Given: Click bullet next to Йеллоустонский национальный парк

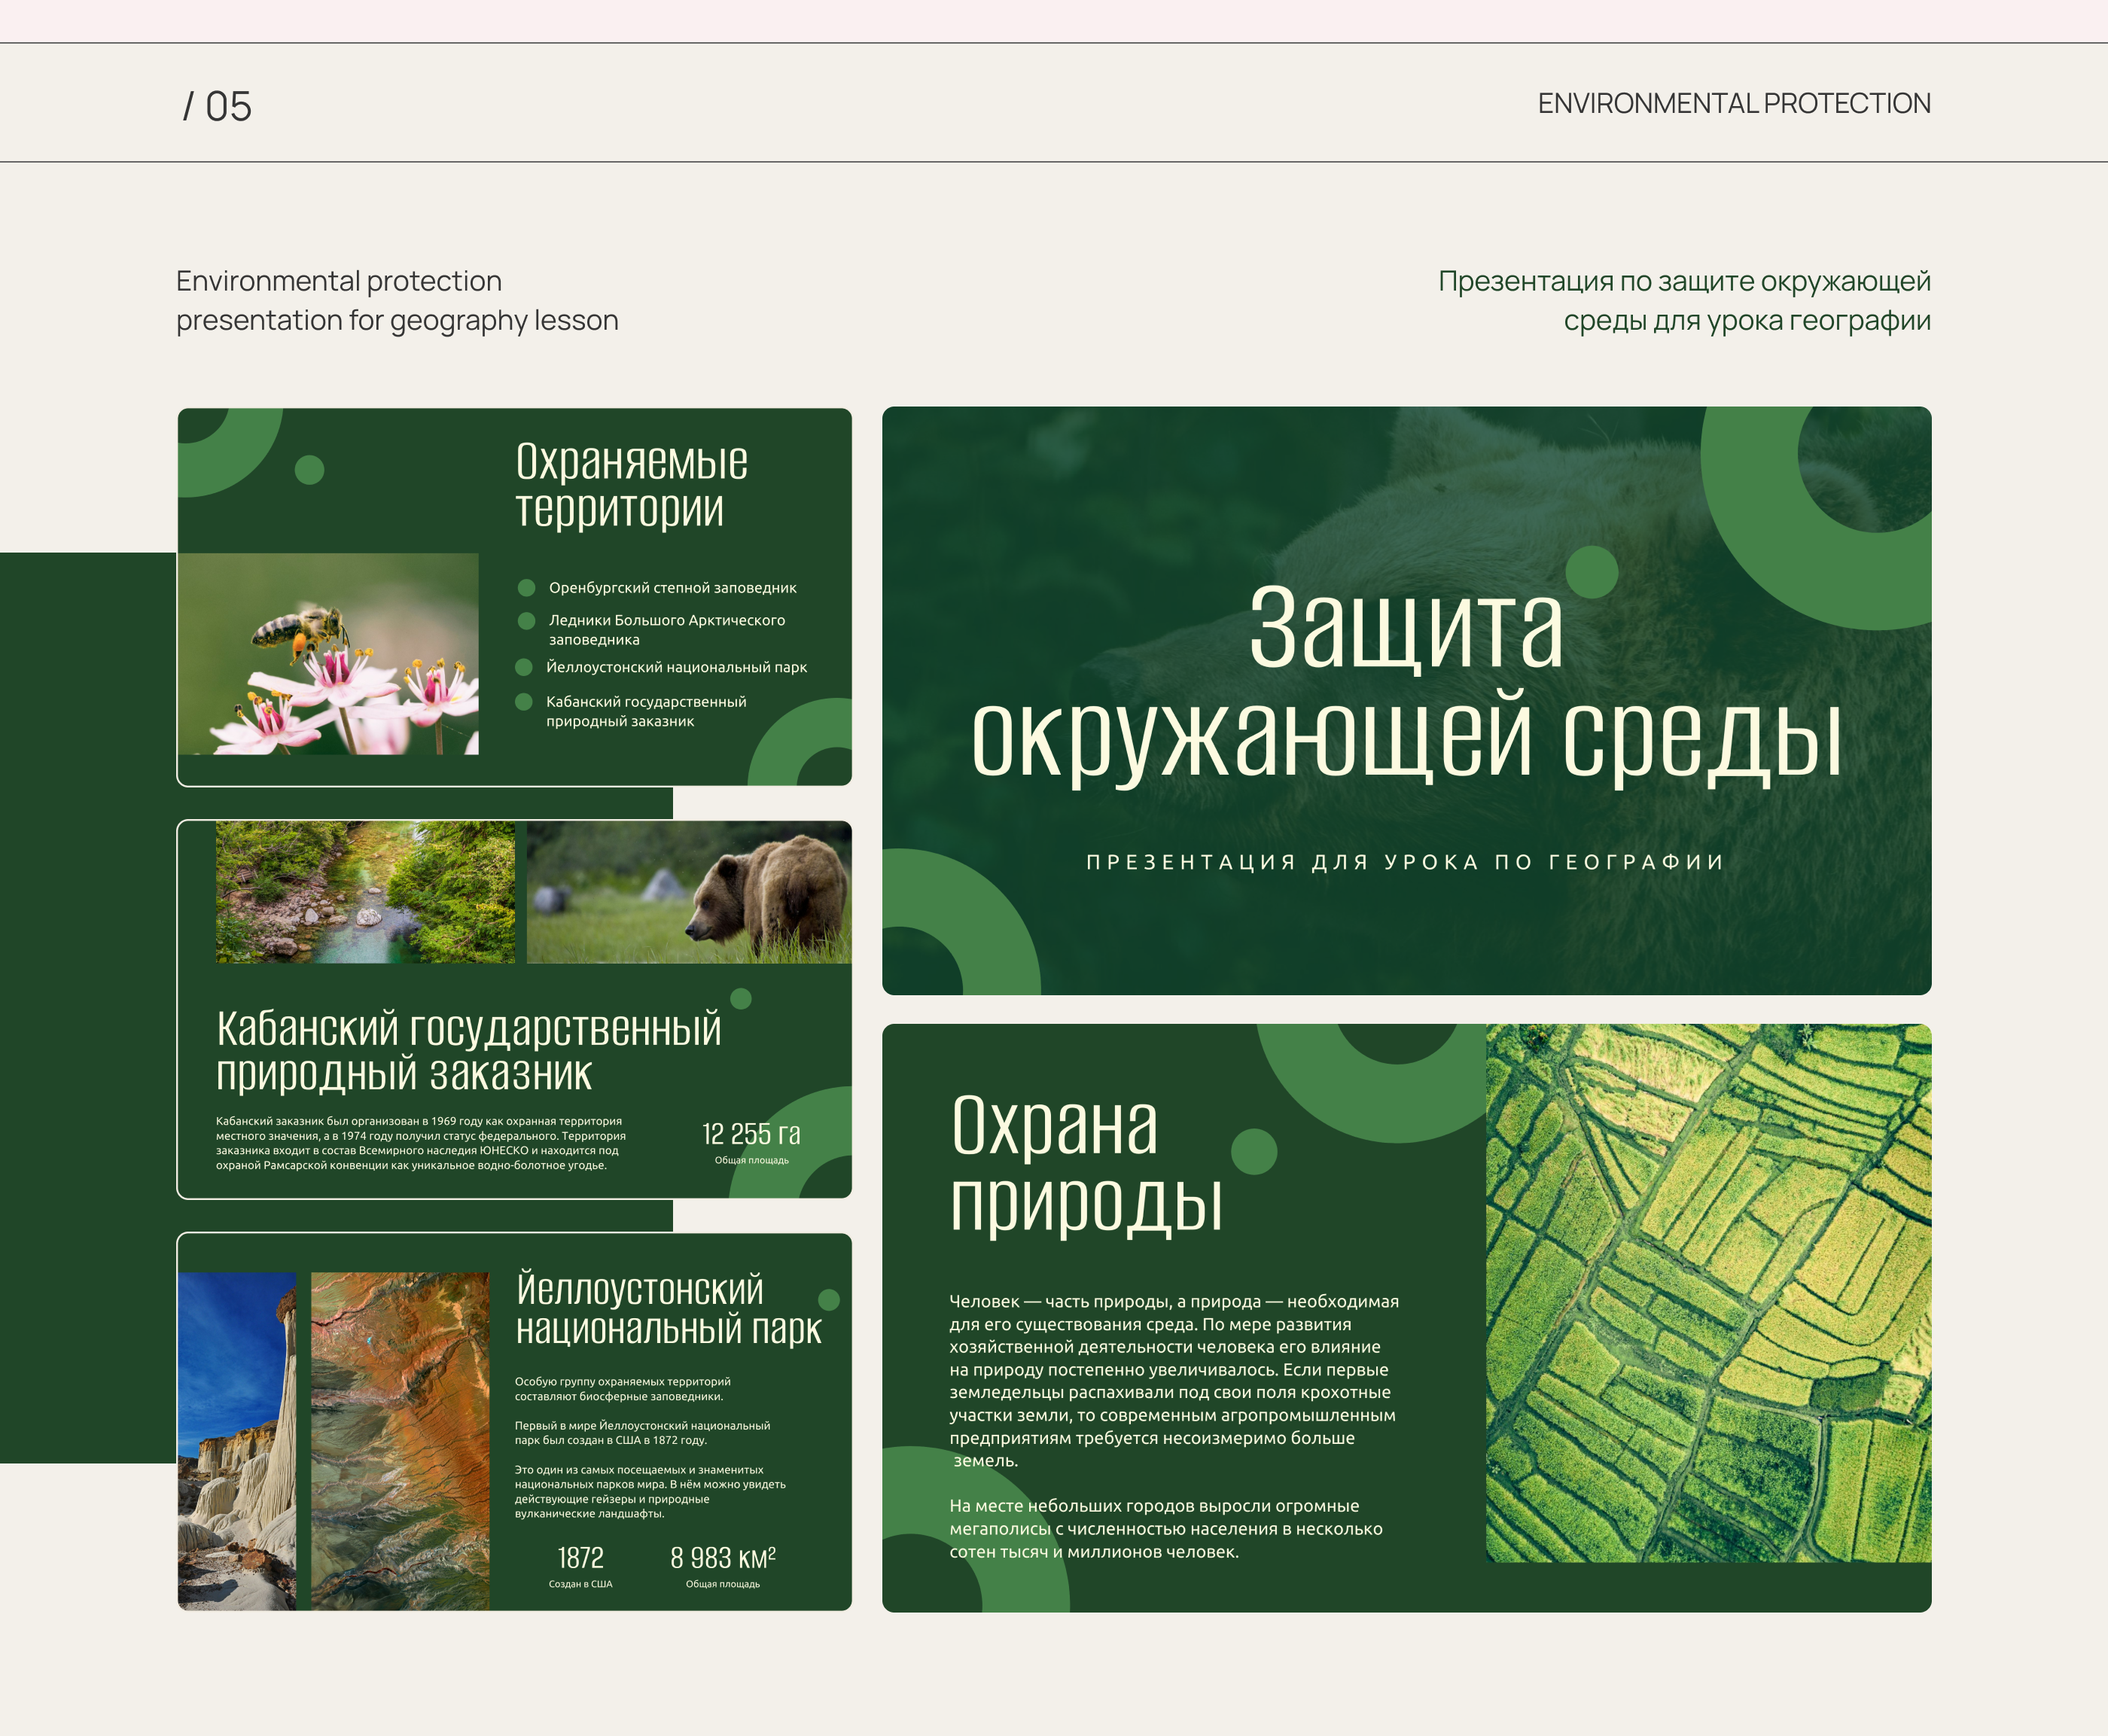Looking at the screenshot, I should pos(523,667).
